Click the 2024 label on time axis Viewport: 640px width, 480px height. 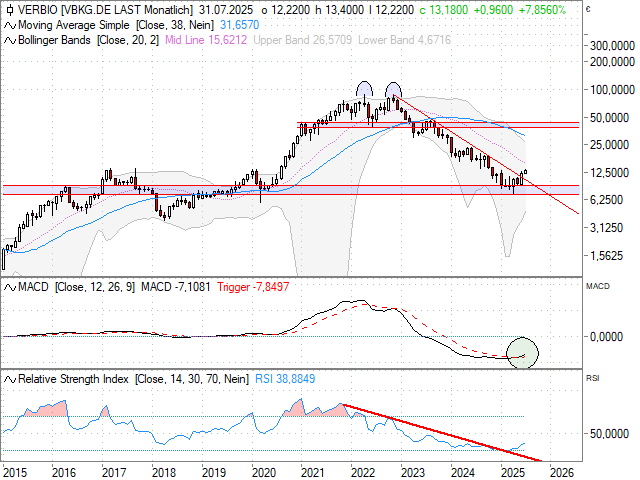[x=463, y=473]
